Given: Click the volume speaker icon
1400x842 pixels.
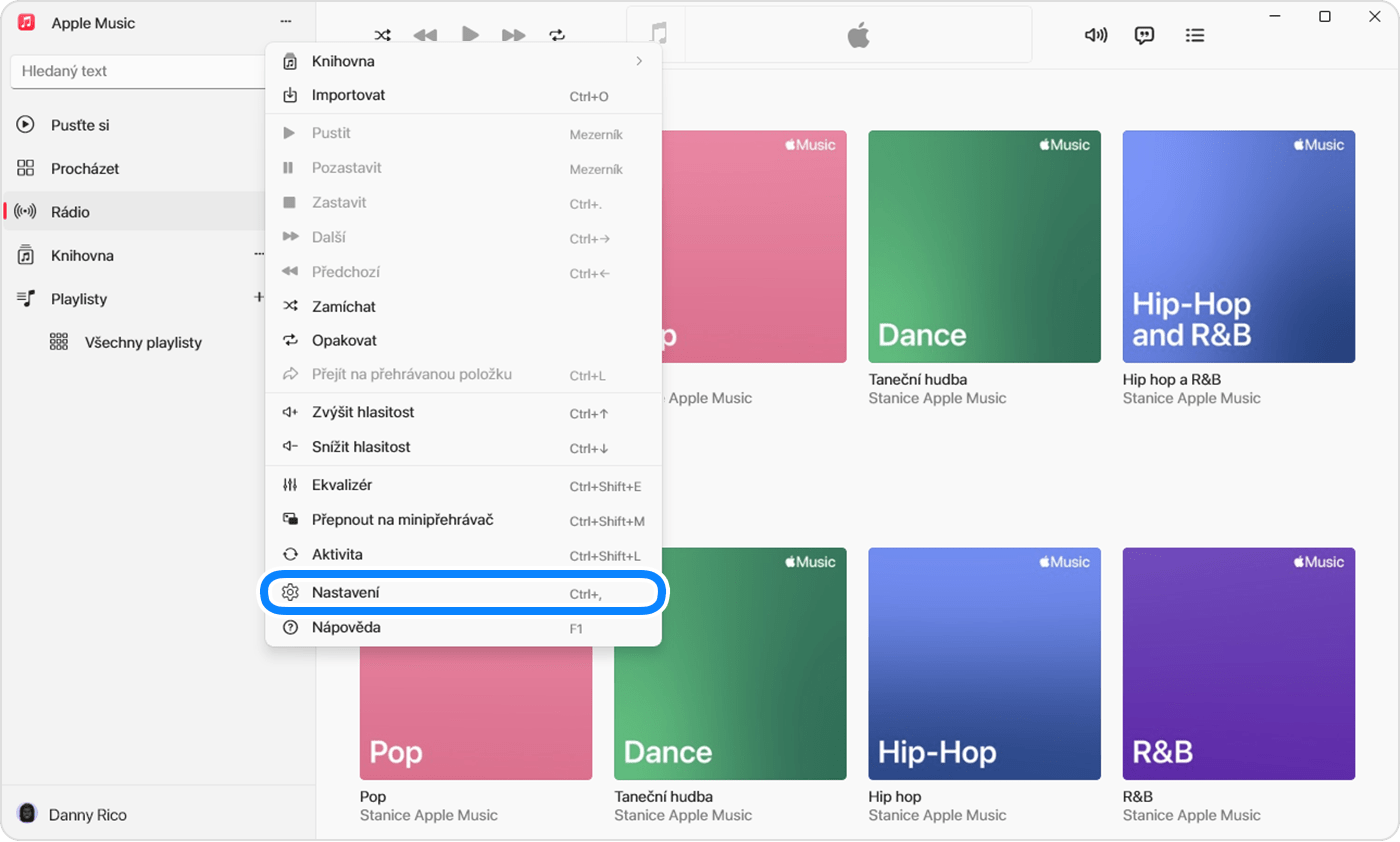Looking at the screenshot, I should pos(1096,35).
